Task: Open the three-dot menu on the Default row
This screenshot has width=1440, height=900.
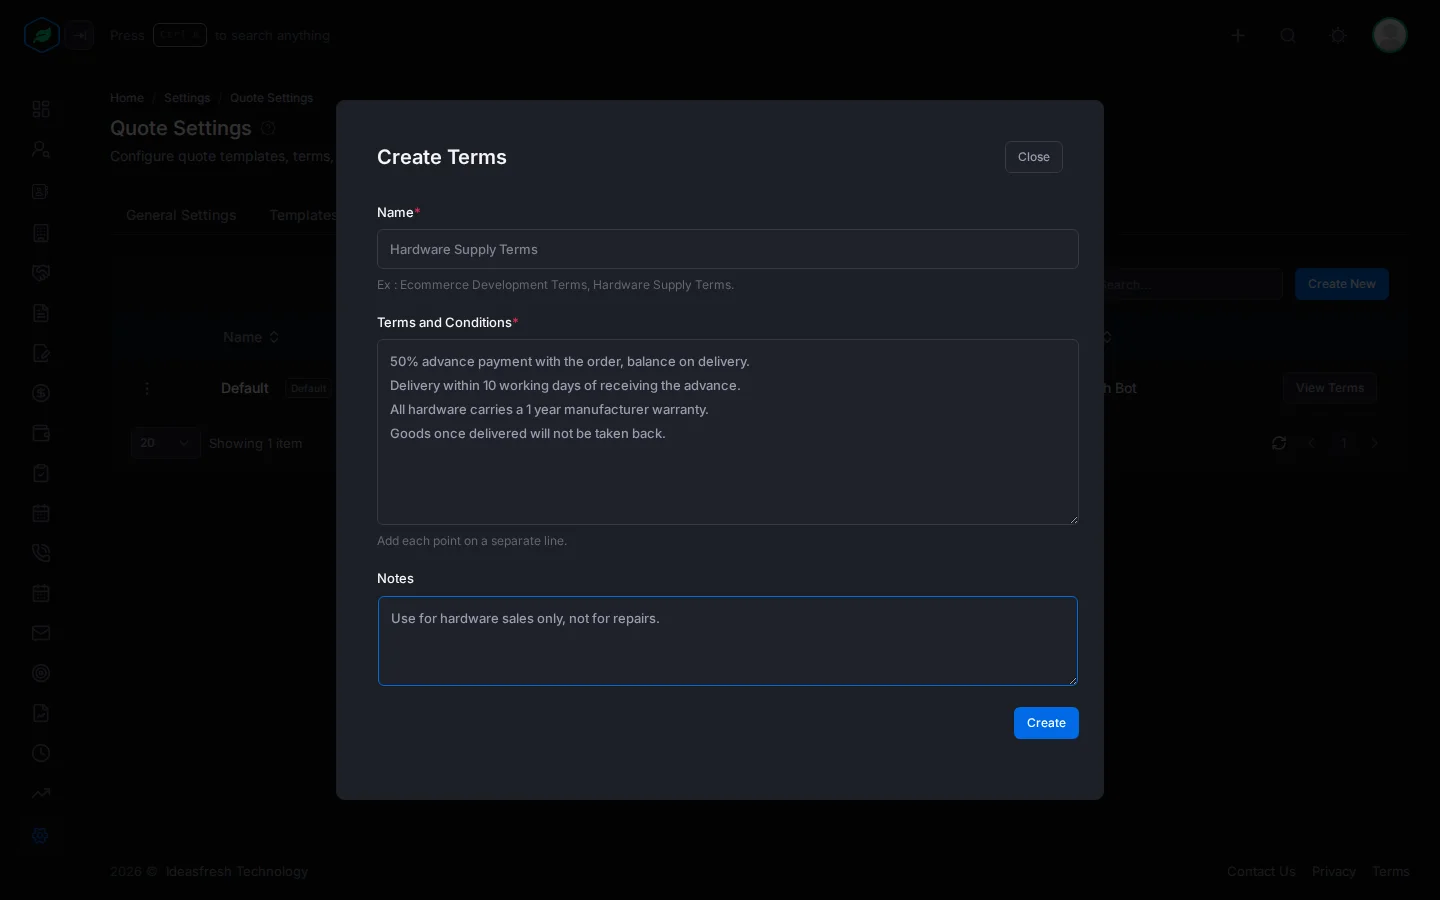Action: point(147,388)
